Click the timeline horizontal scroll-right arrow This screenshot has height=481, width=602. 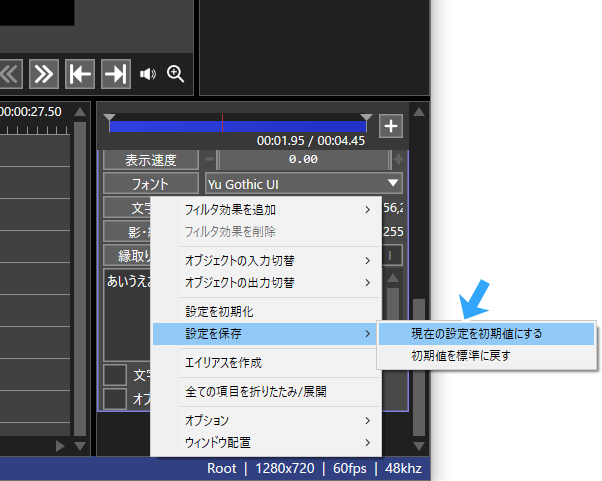pos(60,446)
